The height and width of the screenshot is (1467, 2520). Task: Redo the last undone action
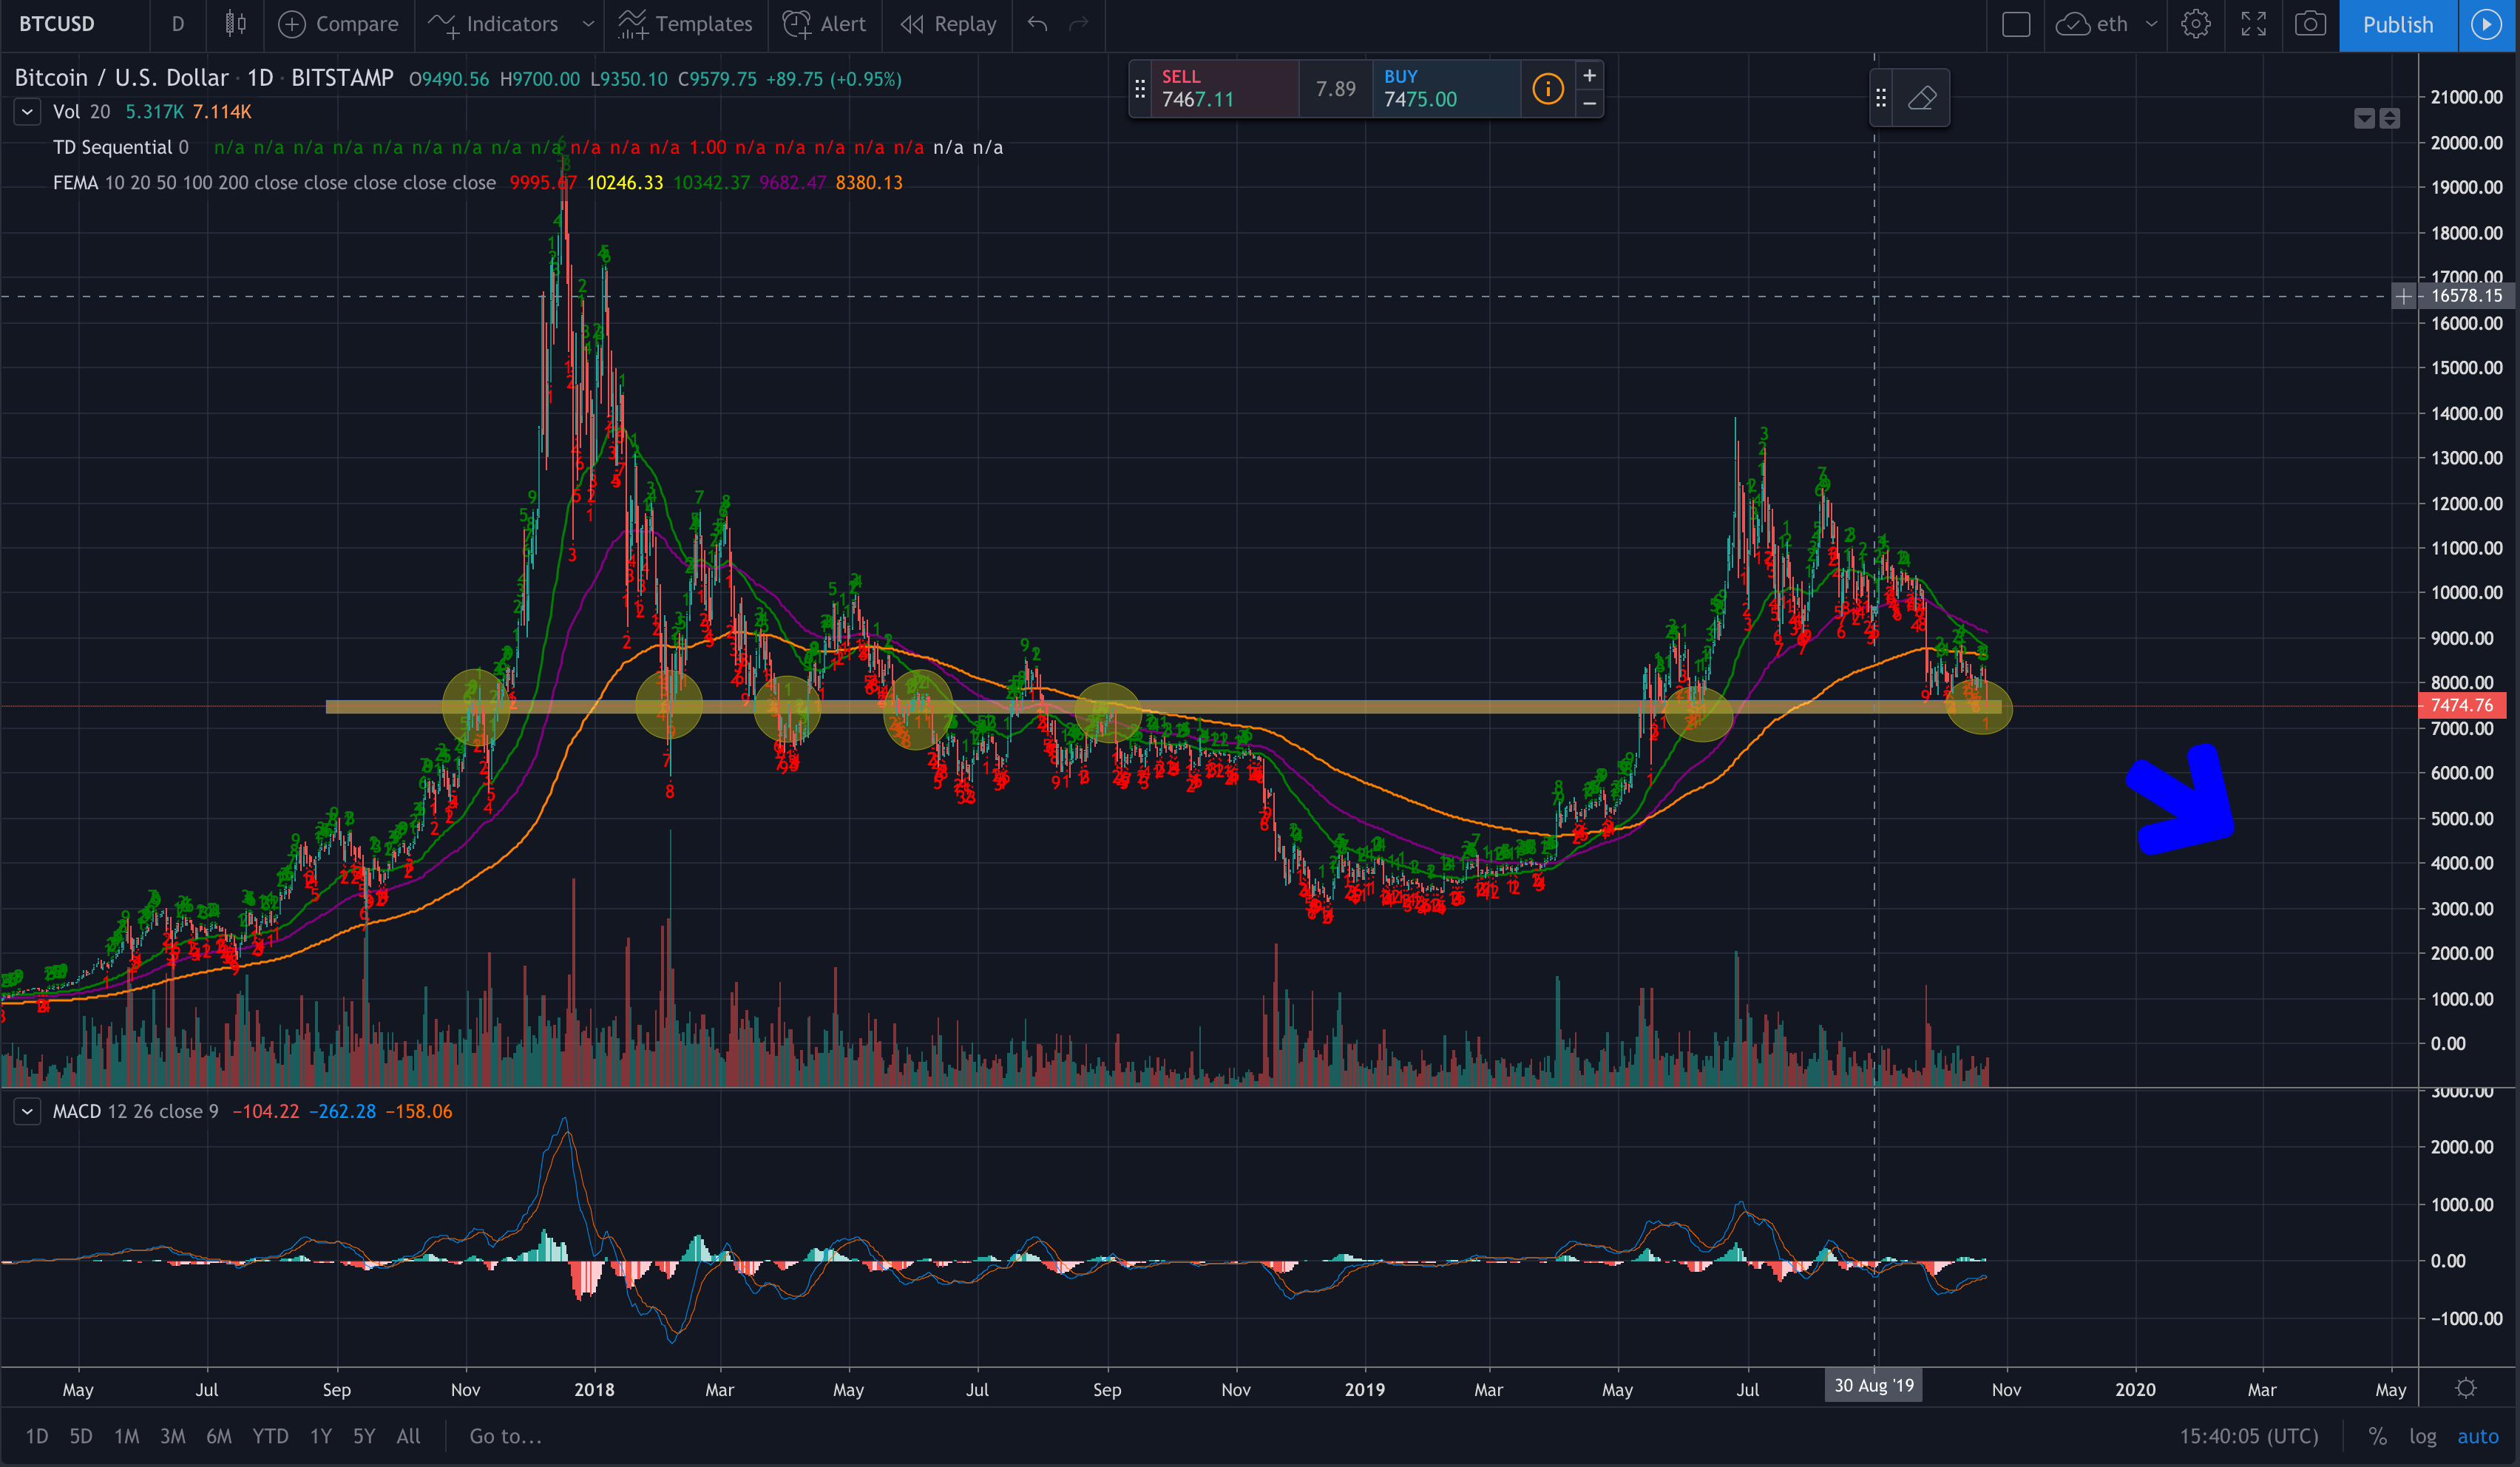(x=1078, y=24)
